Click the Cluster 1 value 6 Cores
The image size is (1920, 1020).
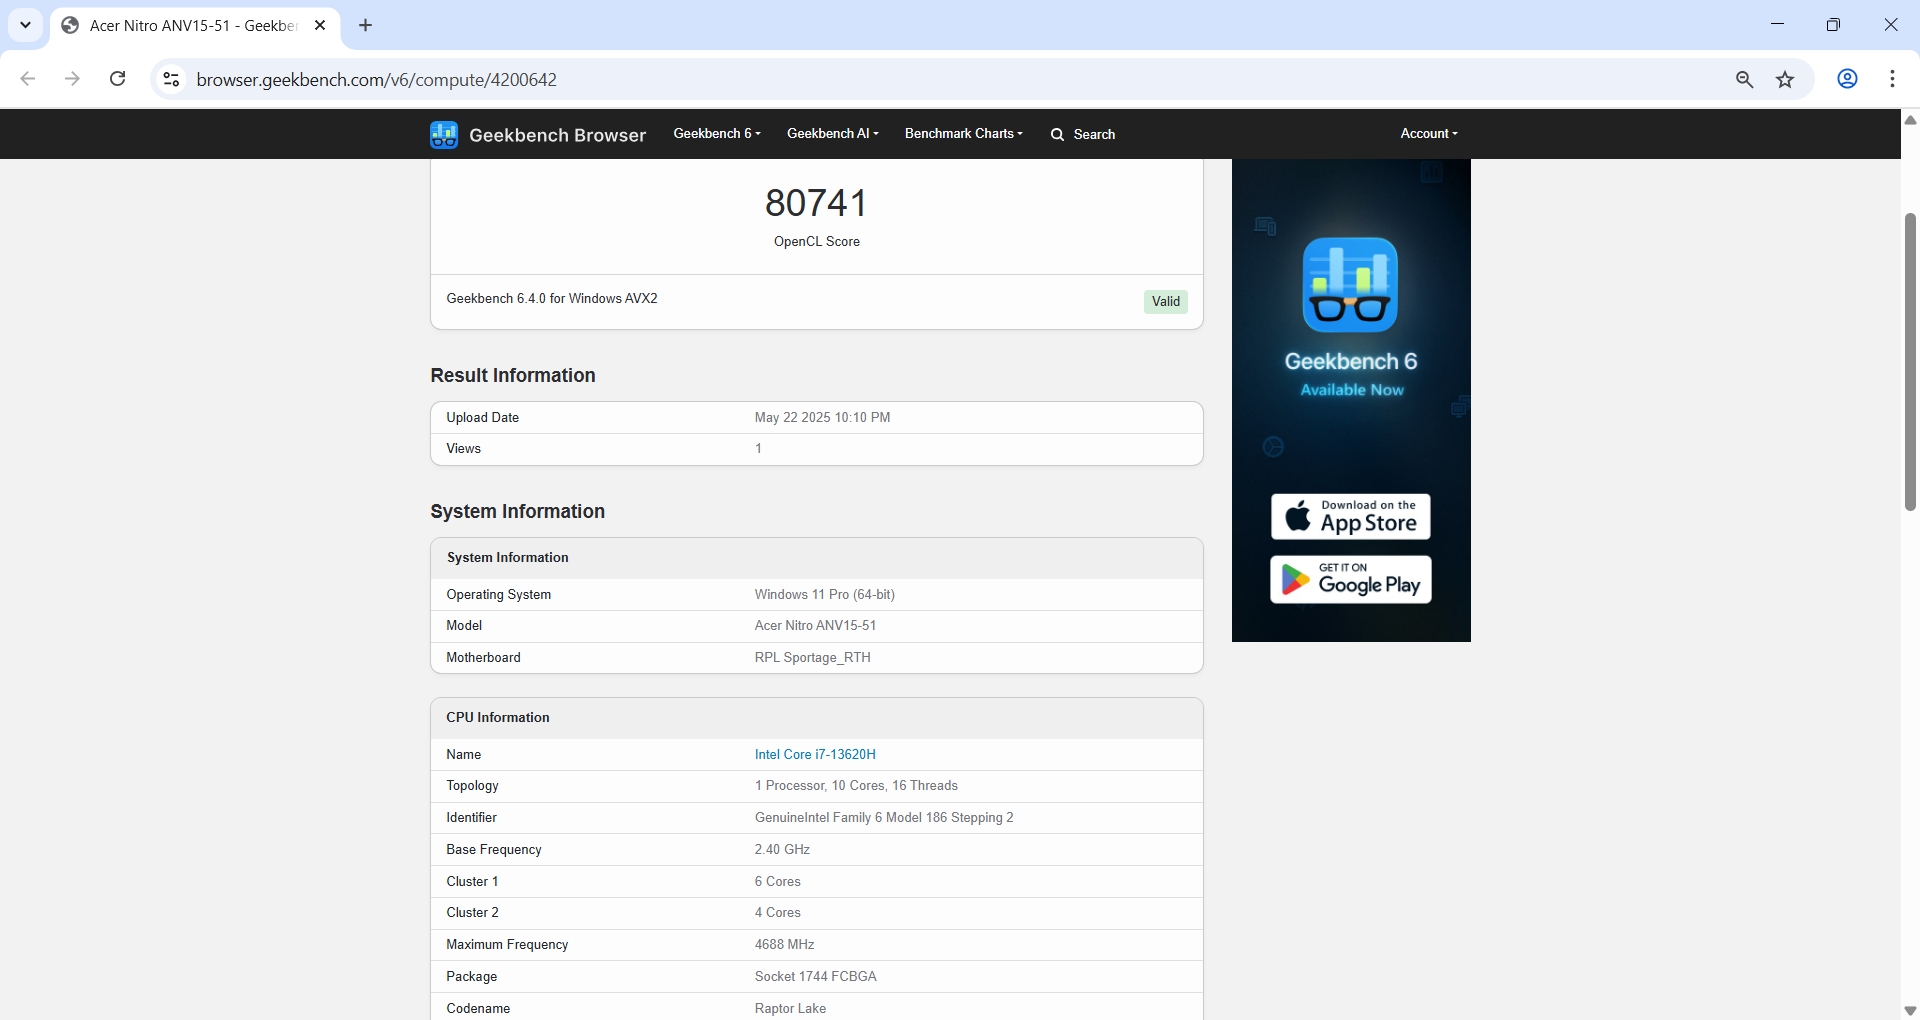(777, 882)
